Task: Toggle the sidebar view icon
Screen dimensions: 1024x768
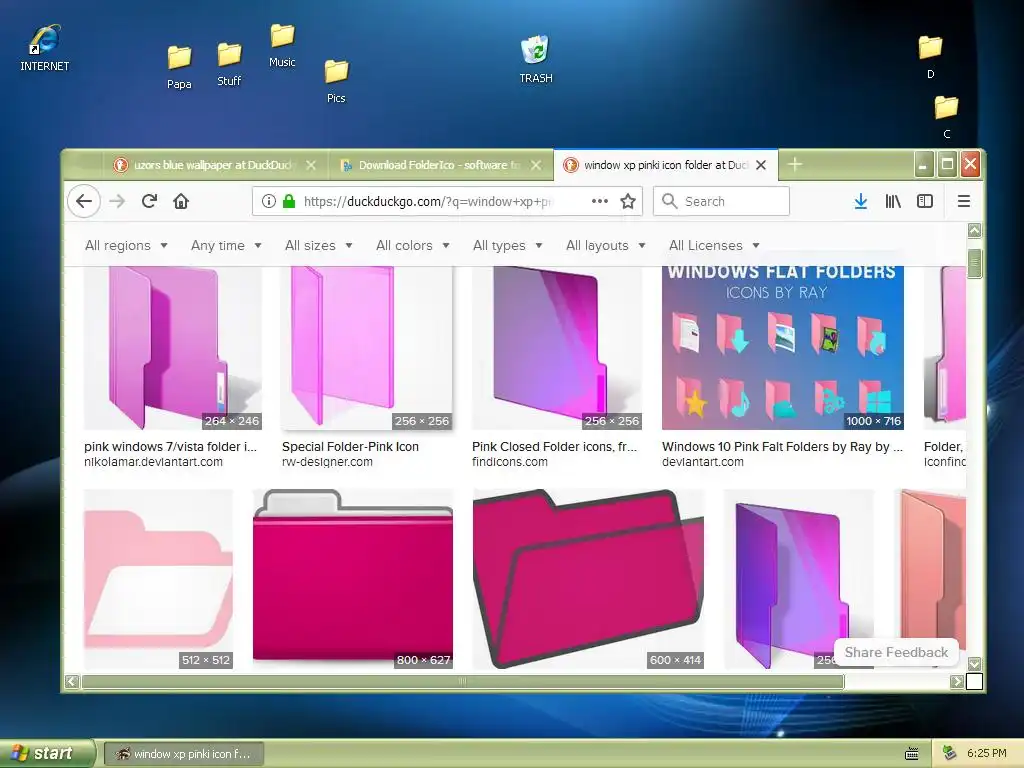Action: pos(925,201)
